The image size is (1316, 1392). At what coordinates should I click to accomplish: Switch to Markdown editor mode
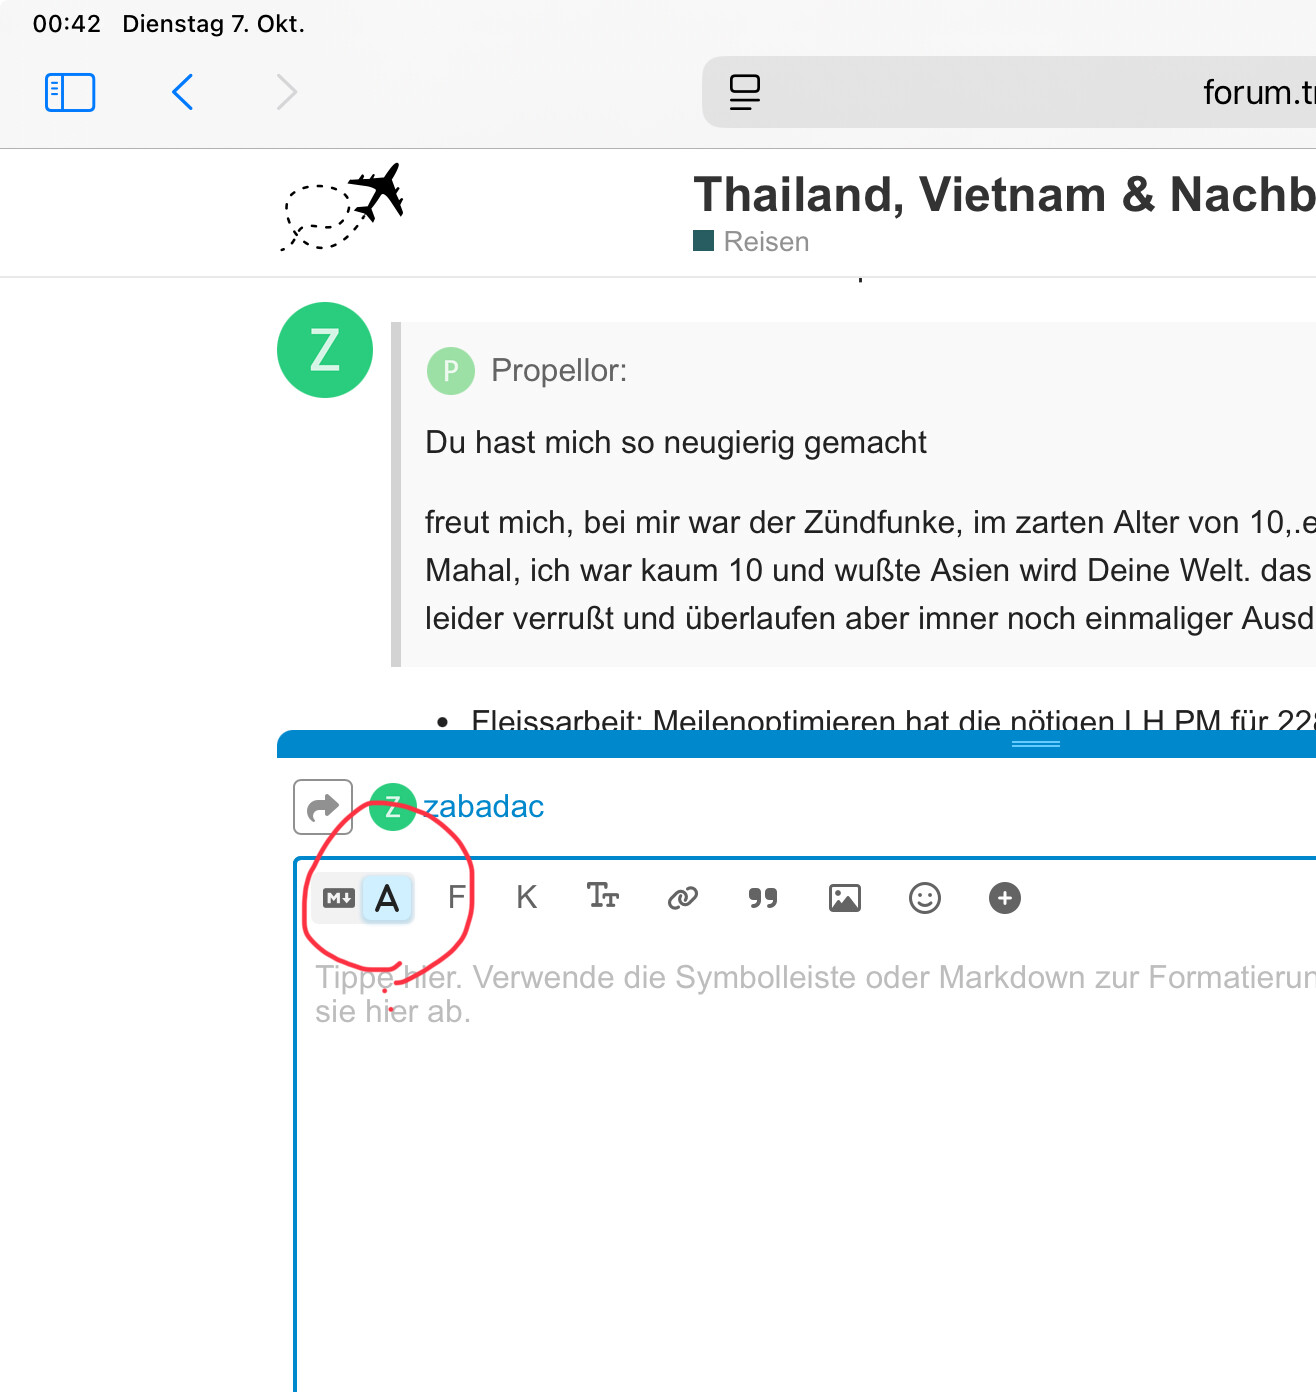click(339, 898)
